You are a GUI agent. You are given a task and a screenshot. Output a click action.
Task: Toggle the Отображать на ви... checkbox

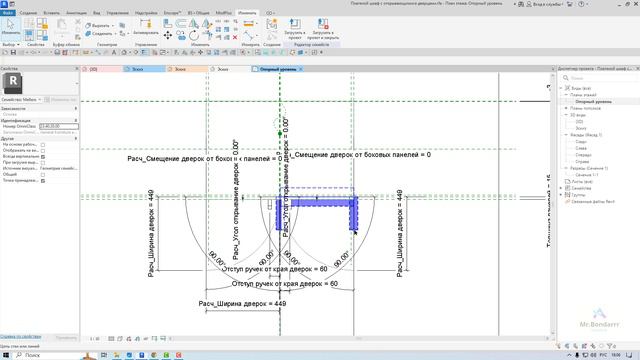click(x=43, y=151)
